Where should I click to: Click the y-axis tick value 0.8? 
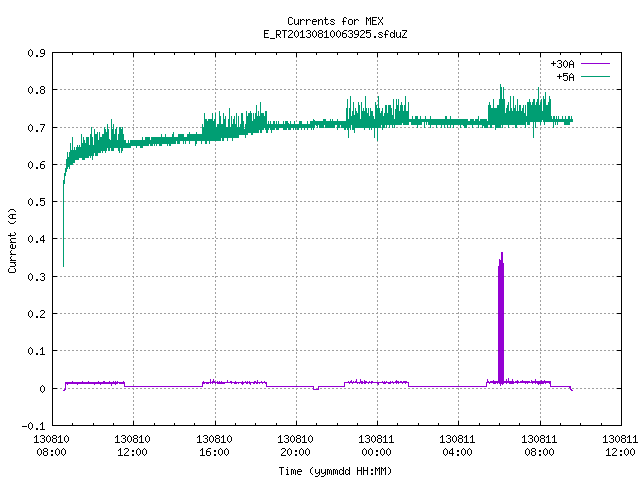36,90
